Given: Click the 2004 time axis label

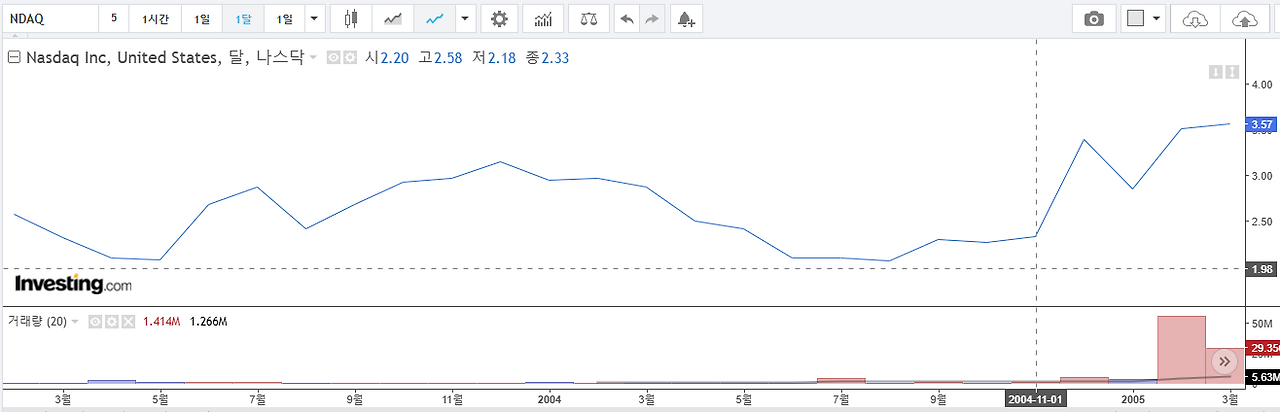Looking at the screenshot, I should 549,398.
